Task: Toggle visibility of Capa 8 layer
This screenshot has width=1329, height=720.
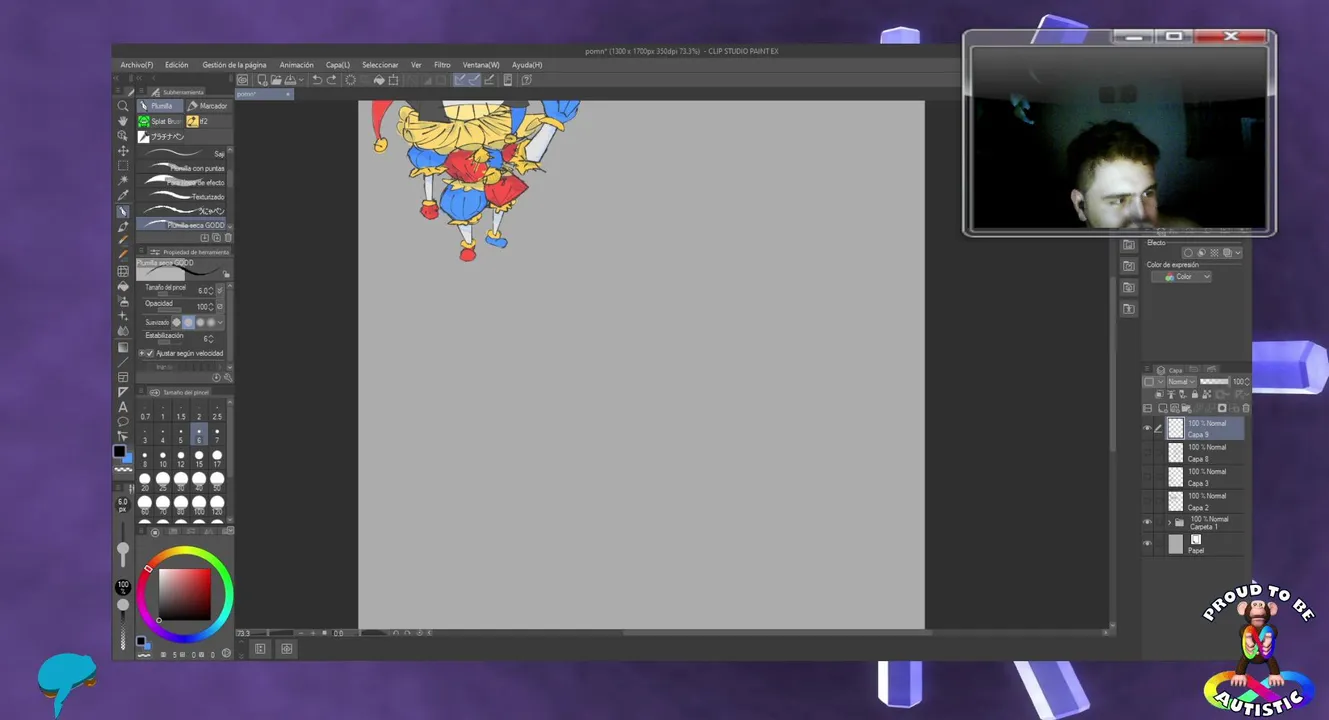Action: [1147, 452]
